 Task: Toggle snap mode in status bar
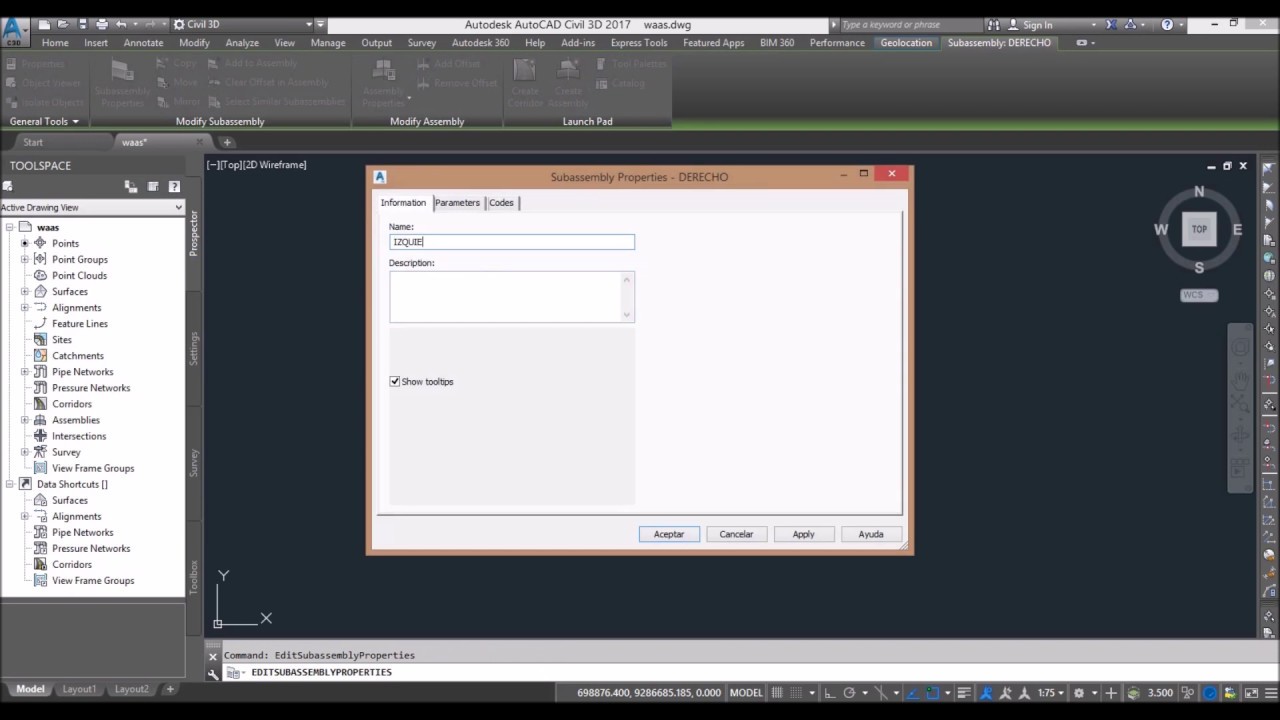click(797, 693)
